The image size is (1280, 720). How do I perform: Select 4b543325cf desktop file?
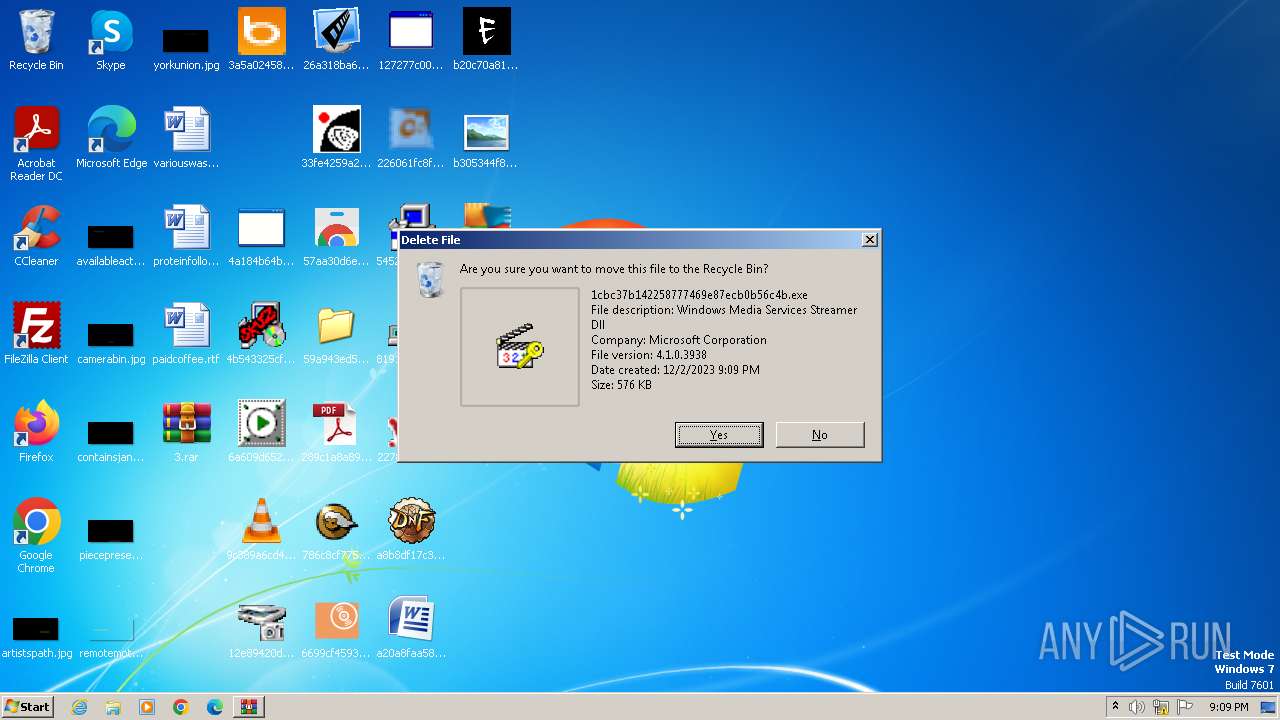(261, 334)
